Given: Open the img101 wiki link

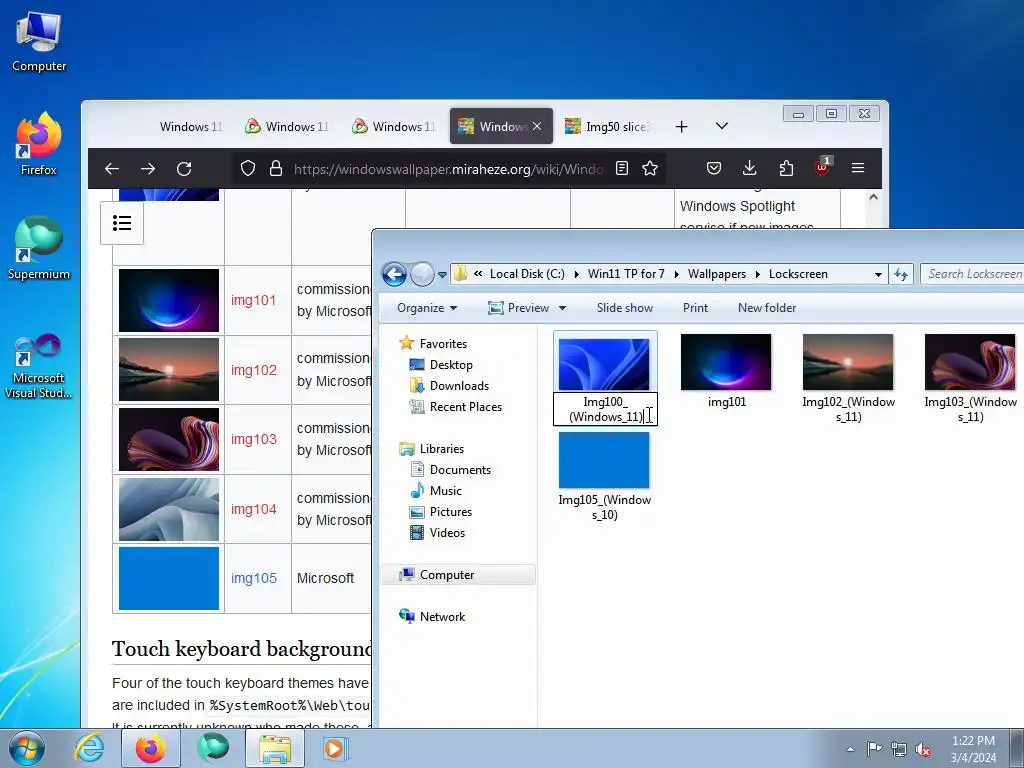Looking at the screenshot, I should click(253, 300).
